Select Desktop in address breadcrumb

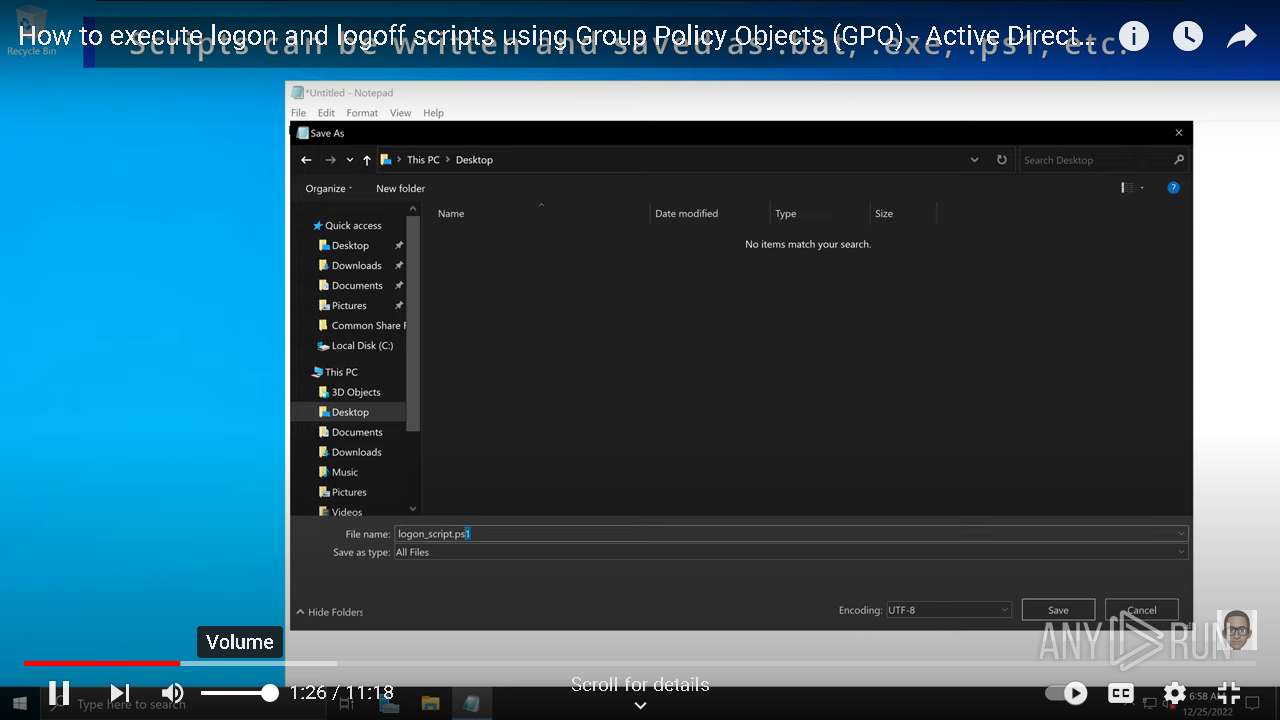pyautogui.click(x=474, y=160)
